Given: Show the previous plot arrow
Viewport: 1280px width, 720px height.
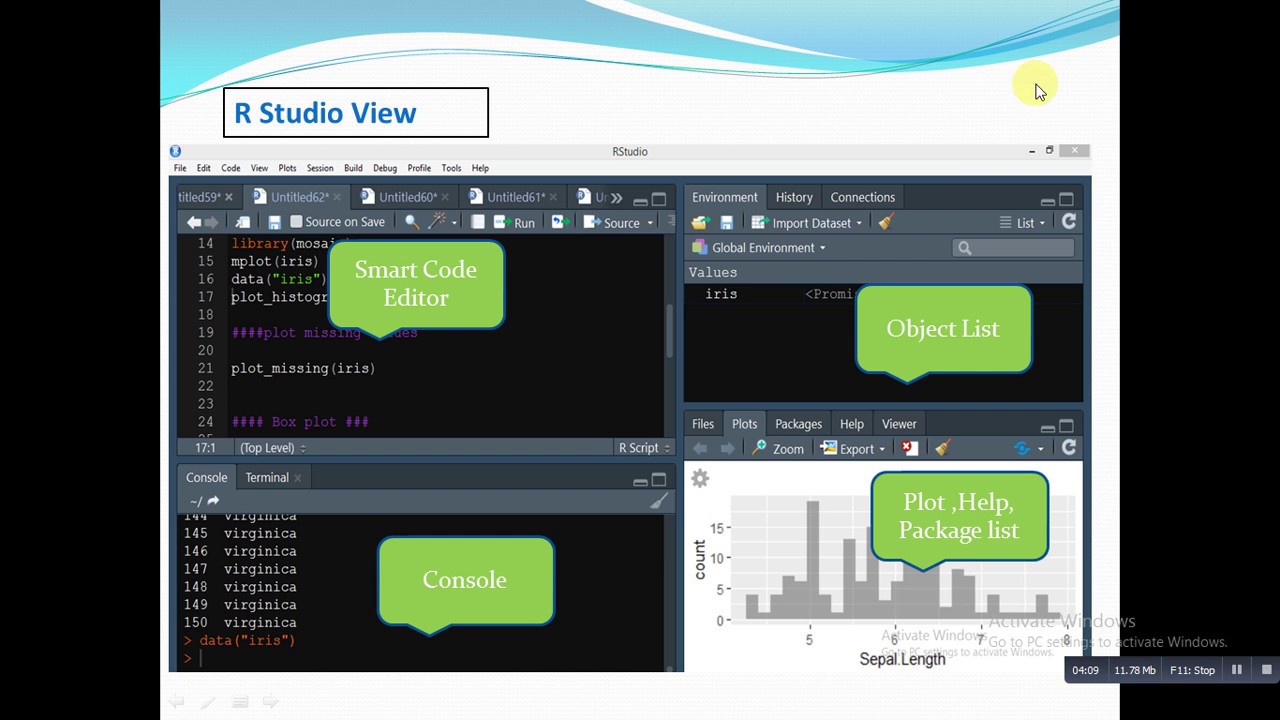Looking at the screenshot, I should pyautogui.click(x=700, y=449).
